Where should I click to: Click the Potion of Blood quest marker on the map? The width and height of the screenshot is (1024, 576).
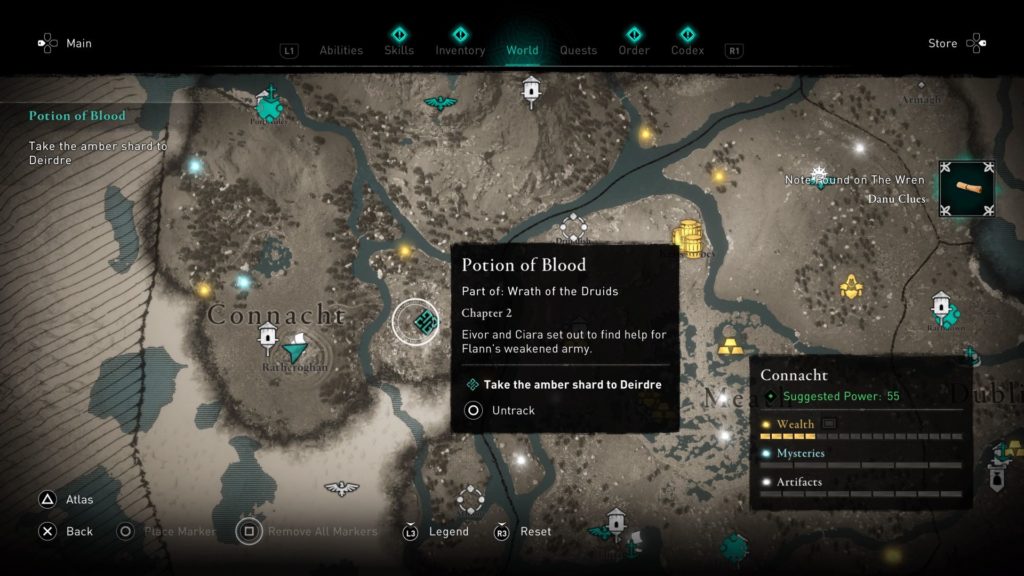(x=426, y=321)
